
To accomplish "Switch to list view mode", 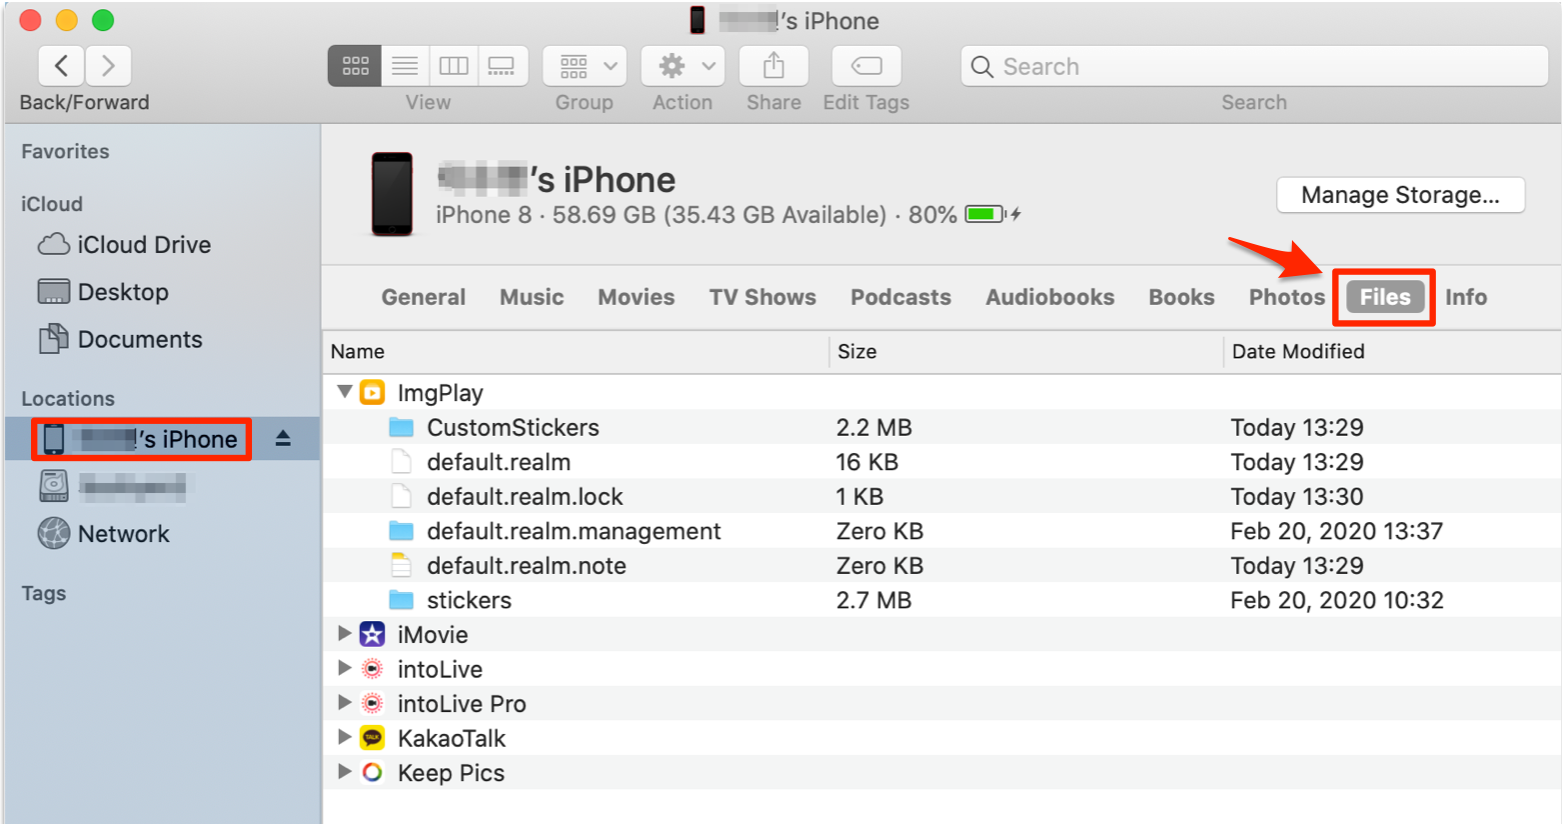I will (x=405, y=66).
